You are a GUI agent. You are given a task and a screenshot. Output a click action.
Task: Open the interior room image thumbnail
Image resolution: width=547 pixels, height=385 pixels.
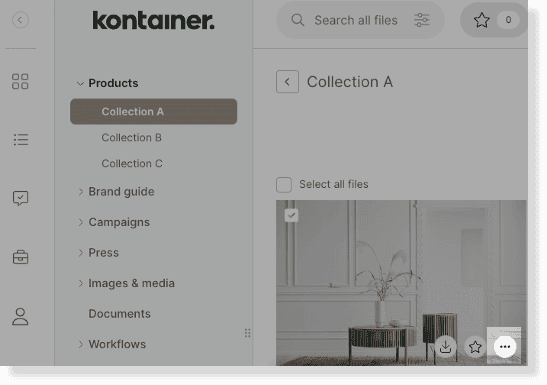[x=401, y=282]
